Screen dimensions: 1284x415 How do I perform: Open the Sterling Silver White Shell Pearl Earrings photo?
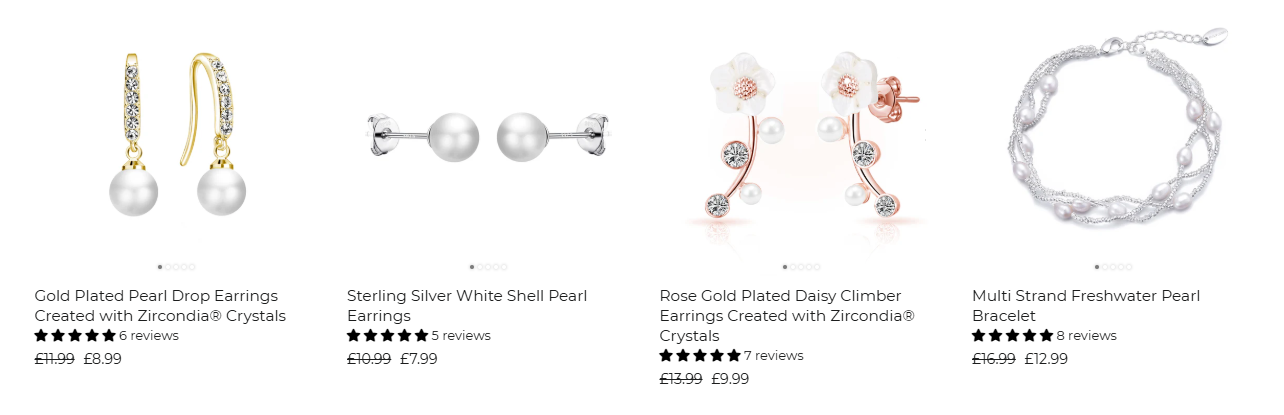[x=489, y=137]
